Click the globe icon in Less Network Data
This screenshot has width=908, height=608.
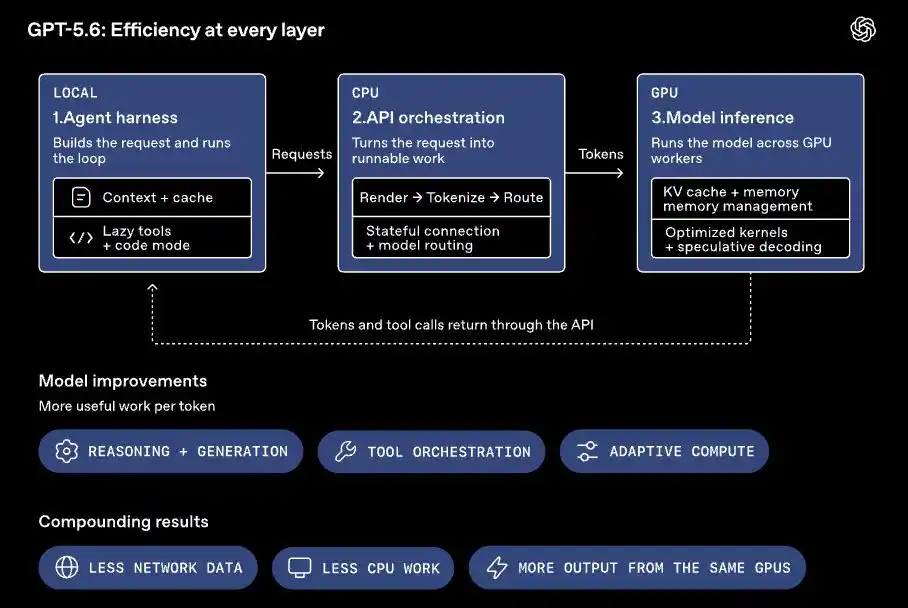click(x=67, y=567)
